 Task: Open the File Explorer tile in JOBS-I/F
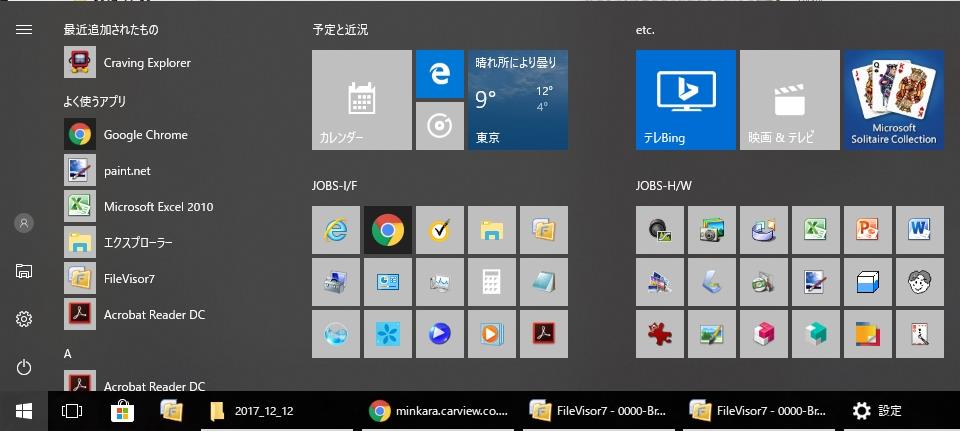492,230
